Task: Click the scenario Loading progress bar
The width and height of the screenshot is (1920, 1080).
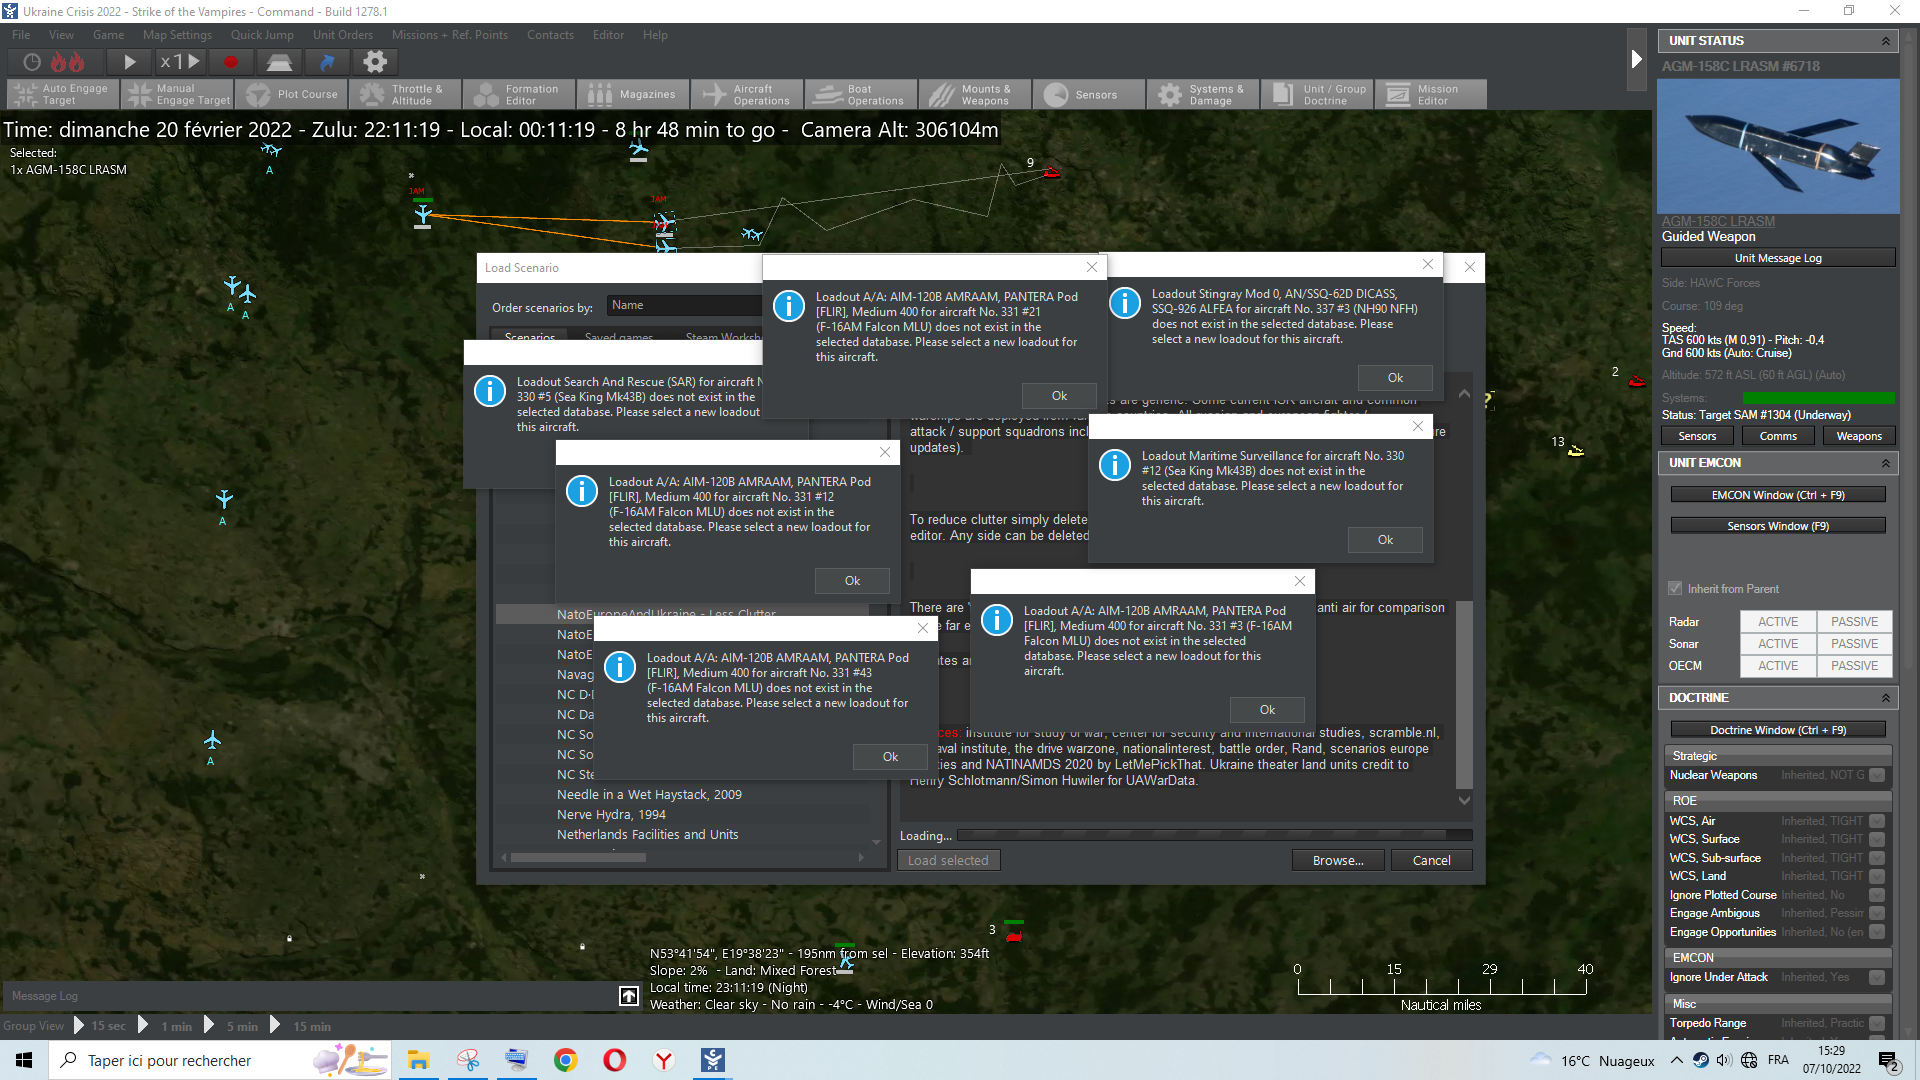Action: [1215, 835]
